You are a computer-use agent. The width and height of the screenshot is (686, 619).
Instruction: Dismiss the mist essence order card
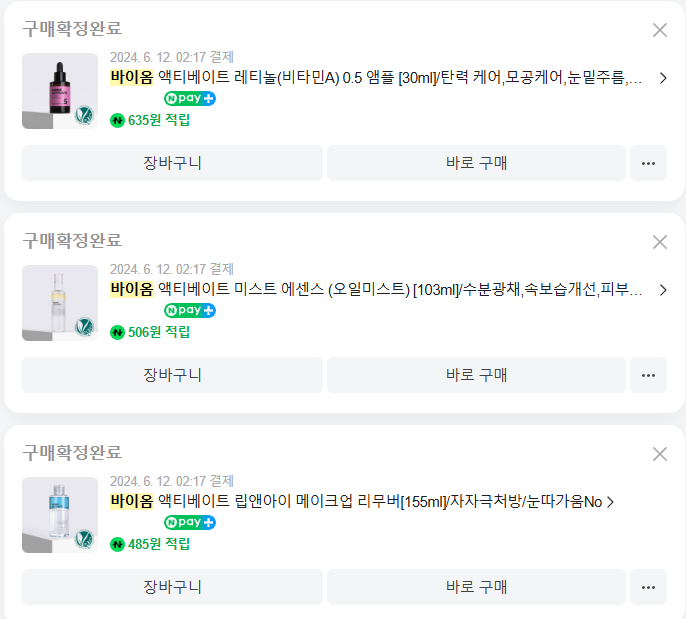(659, 242)
